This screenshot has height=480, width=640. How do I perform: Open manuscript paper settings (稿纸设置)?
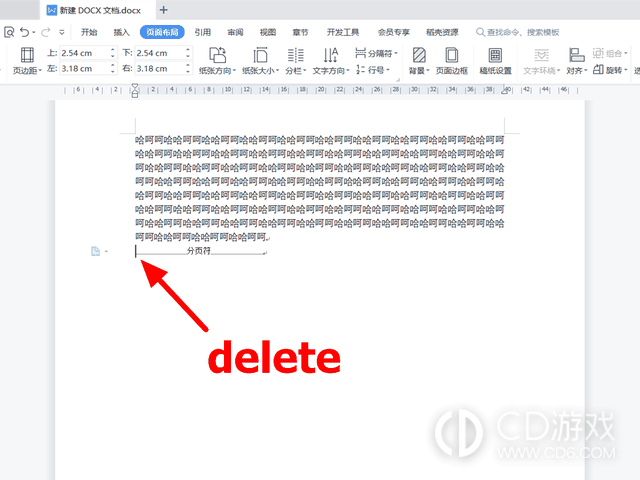pyautogui.click(x=495, y=55)
